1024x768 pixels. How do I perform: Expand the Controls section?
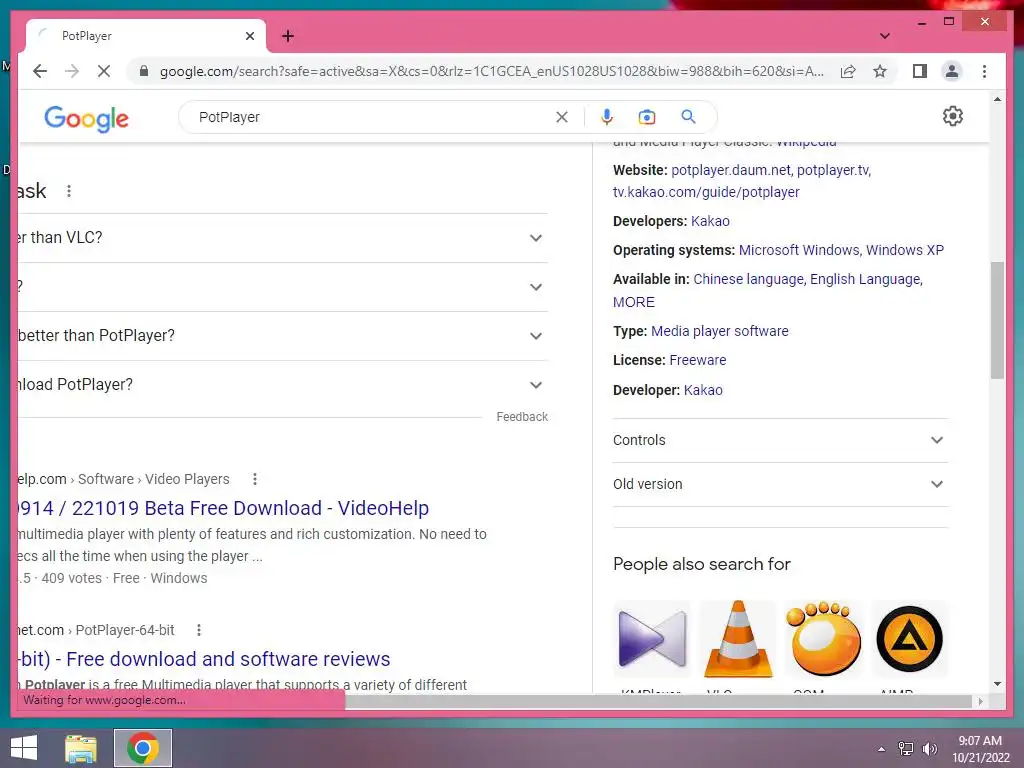tap(780, 440)
